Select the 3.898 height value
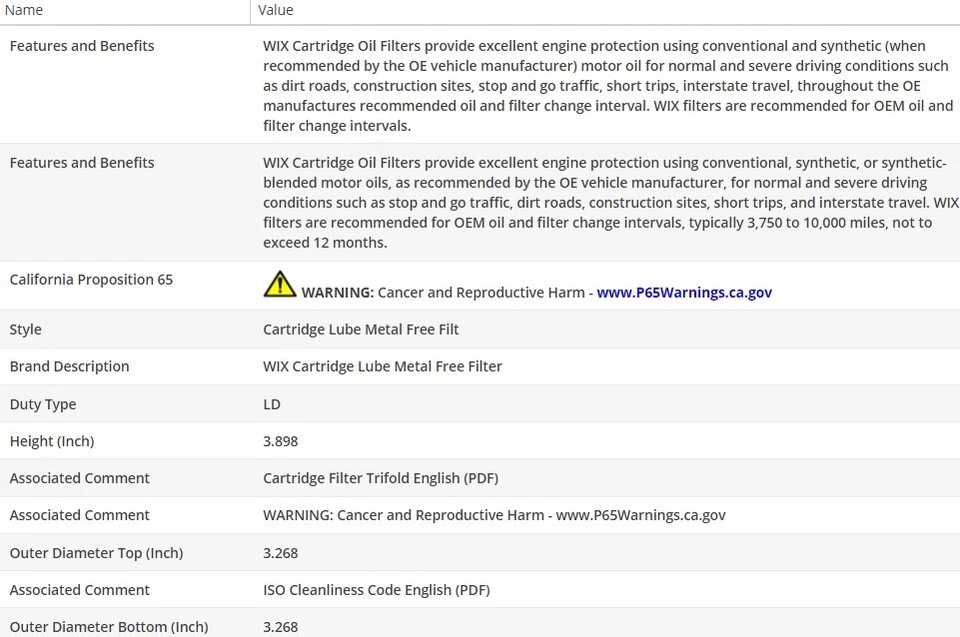 [x=280, y=442]
